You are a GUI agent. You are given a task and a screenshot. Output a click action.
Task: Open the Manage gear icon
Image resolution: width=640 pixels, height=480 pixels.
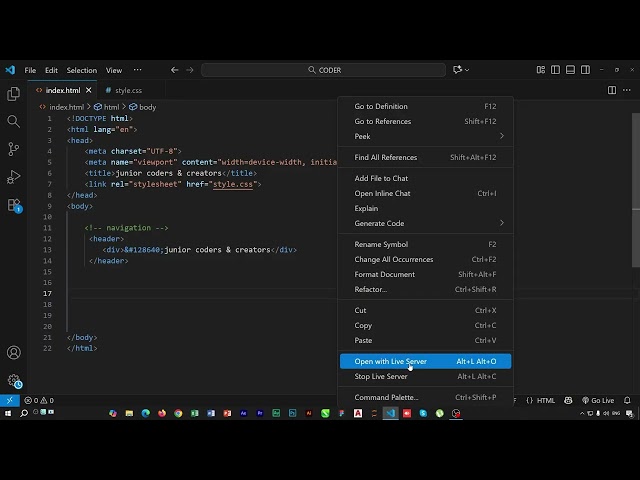14,380
